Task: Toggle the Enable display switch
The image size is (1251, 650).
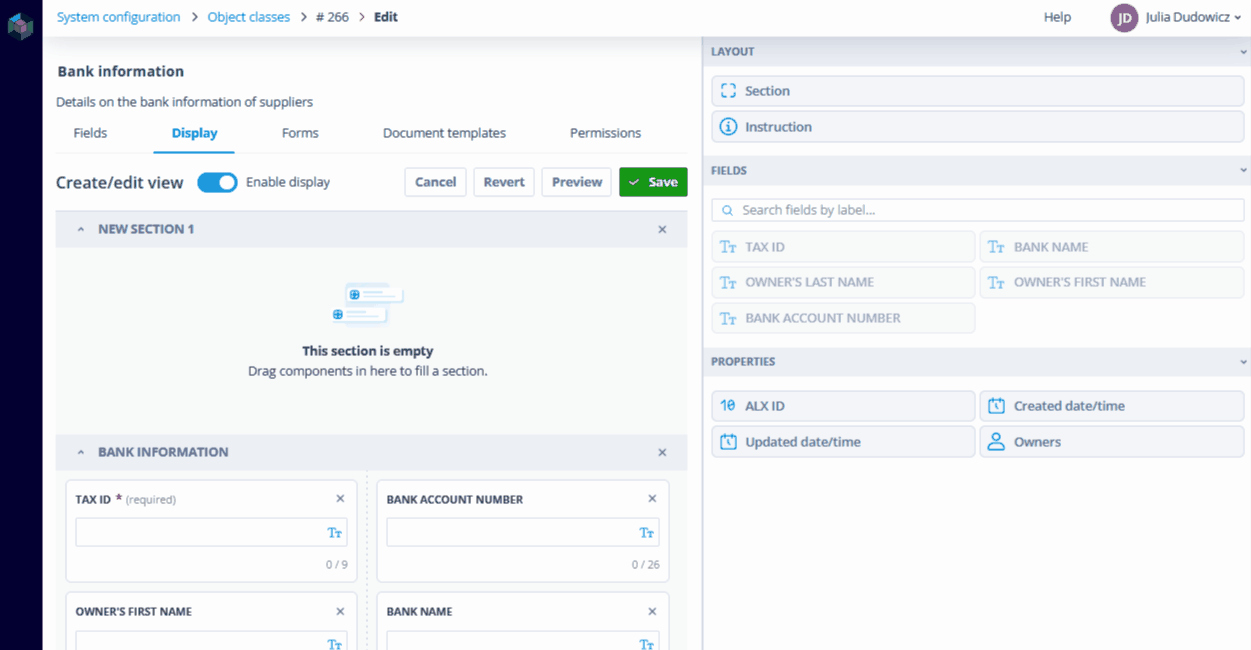Action: click(x=217, y=182)
